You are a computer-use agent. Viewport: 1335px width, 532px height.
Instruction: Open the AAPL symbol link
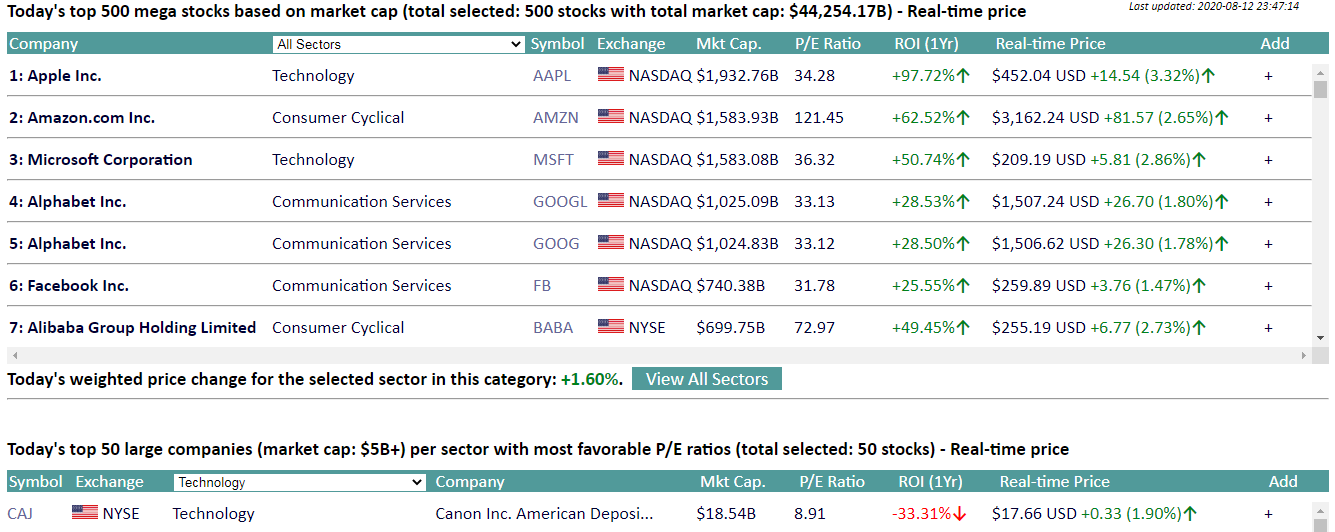(x=552, y=76)
